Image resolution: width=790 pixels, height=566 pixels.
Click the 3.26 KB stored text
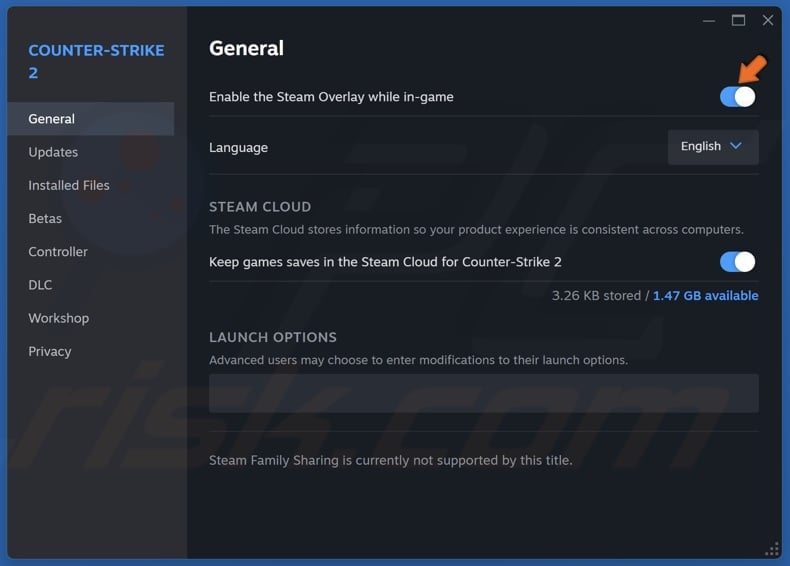pyautogui.click(x=596, y=295)
